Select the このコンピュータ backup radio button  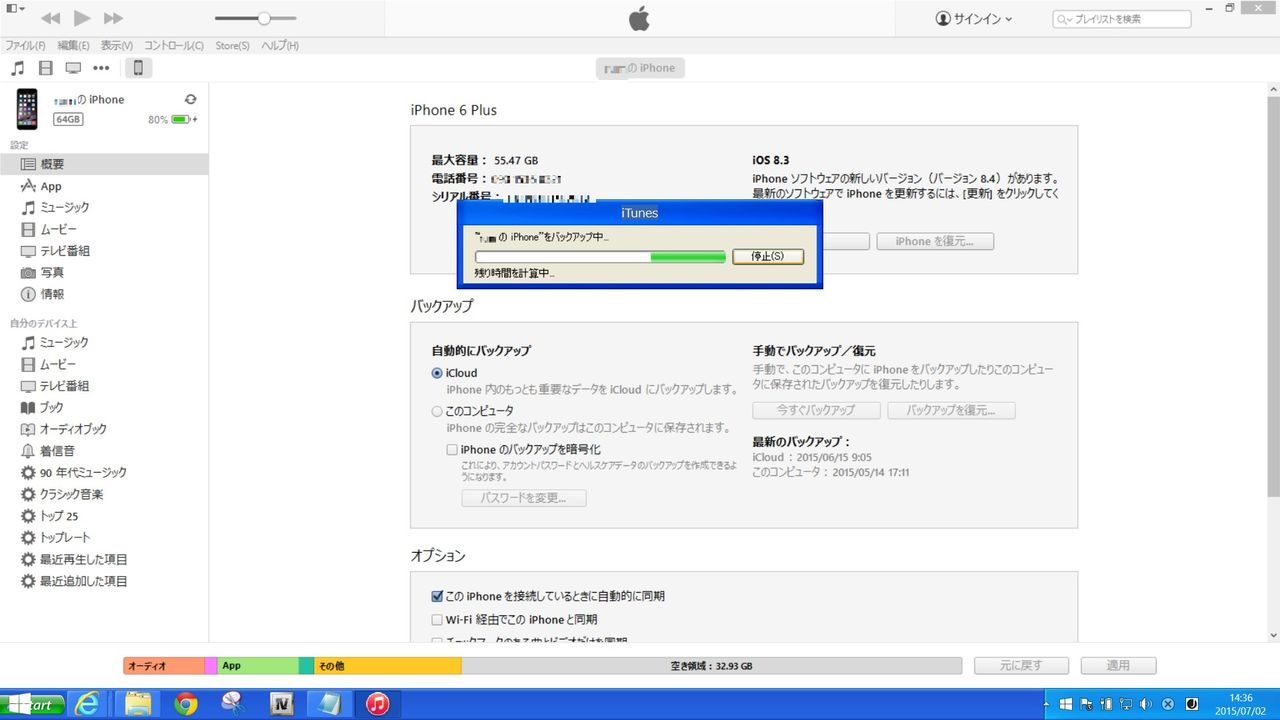coord(437,411)
